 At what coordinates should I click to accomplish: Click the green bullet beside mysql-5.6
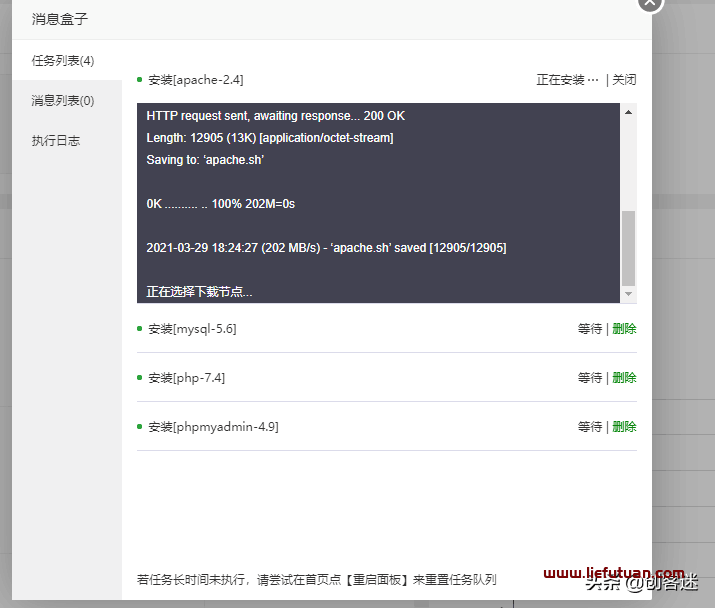click(140, 329)
